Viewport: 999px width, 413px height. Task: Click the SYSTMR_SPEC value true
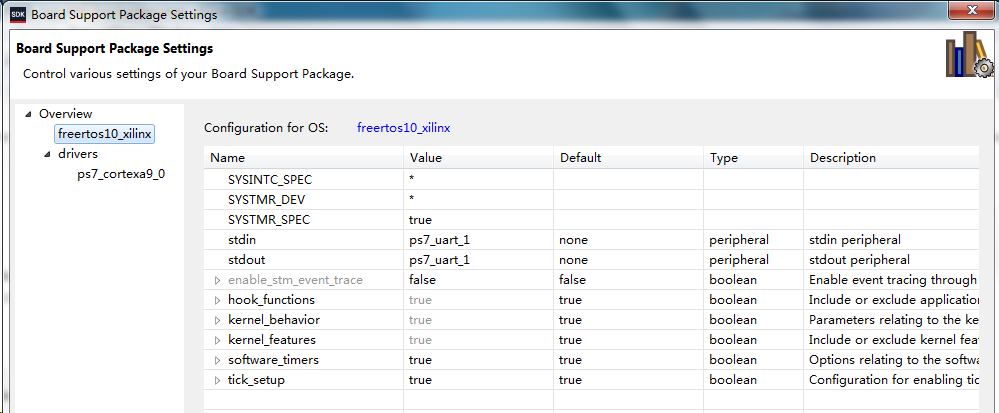420,220
